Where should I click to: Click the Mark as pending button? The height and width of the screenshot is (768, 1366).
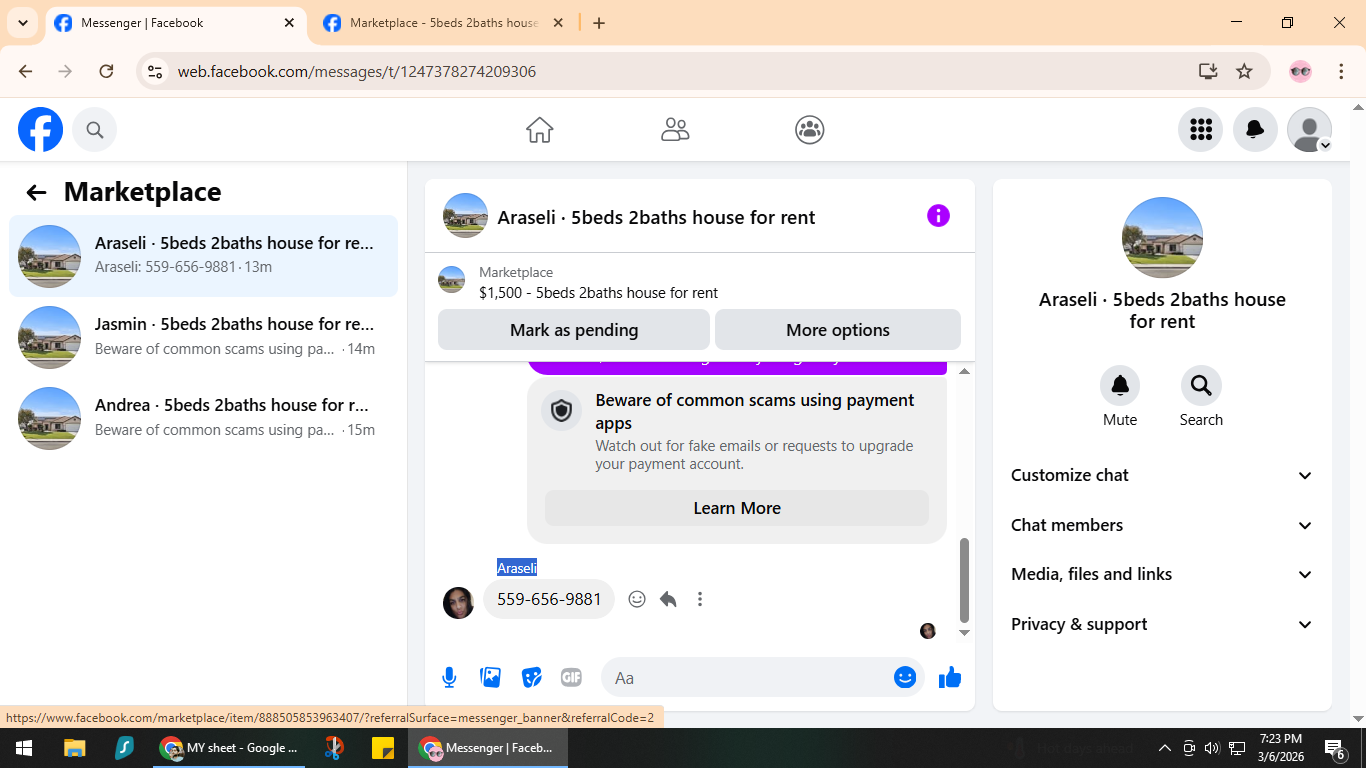(x=574, y=330)
